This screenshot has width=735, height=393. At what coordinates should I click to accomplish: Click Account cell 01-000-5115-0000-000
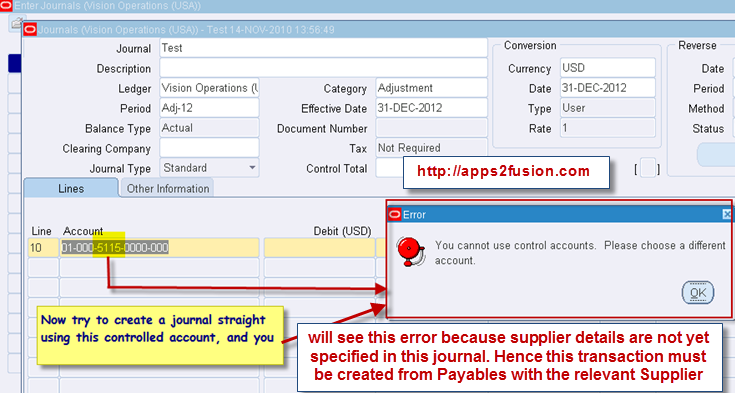(159, 248)
